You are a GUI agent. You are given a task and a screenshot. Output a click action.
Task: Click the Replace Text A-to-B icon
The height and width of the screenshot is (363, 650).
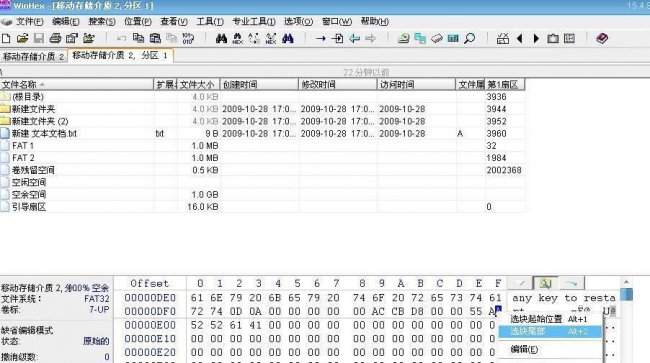coord(254,39)
